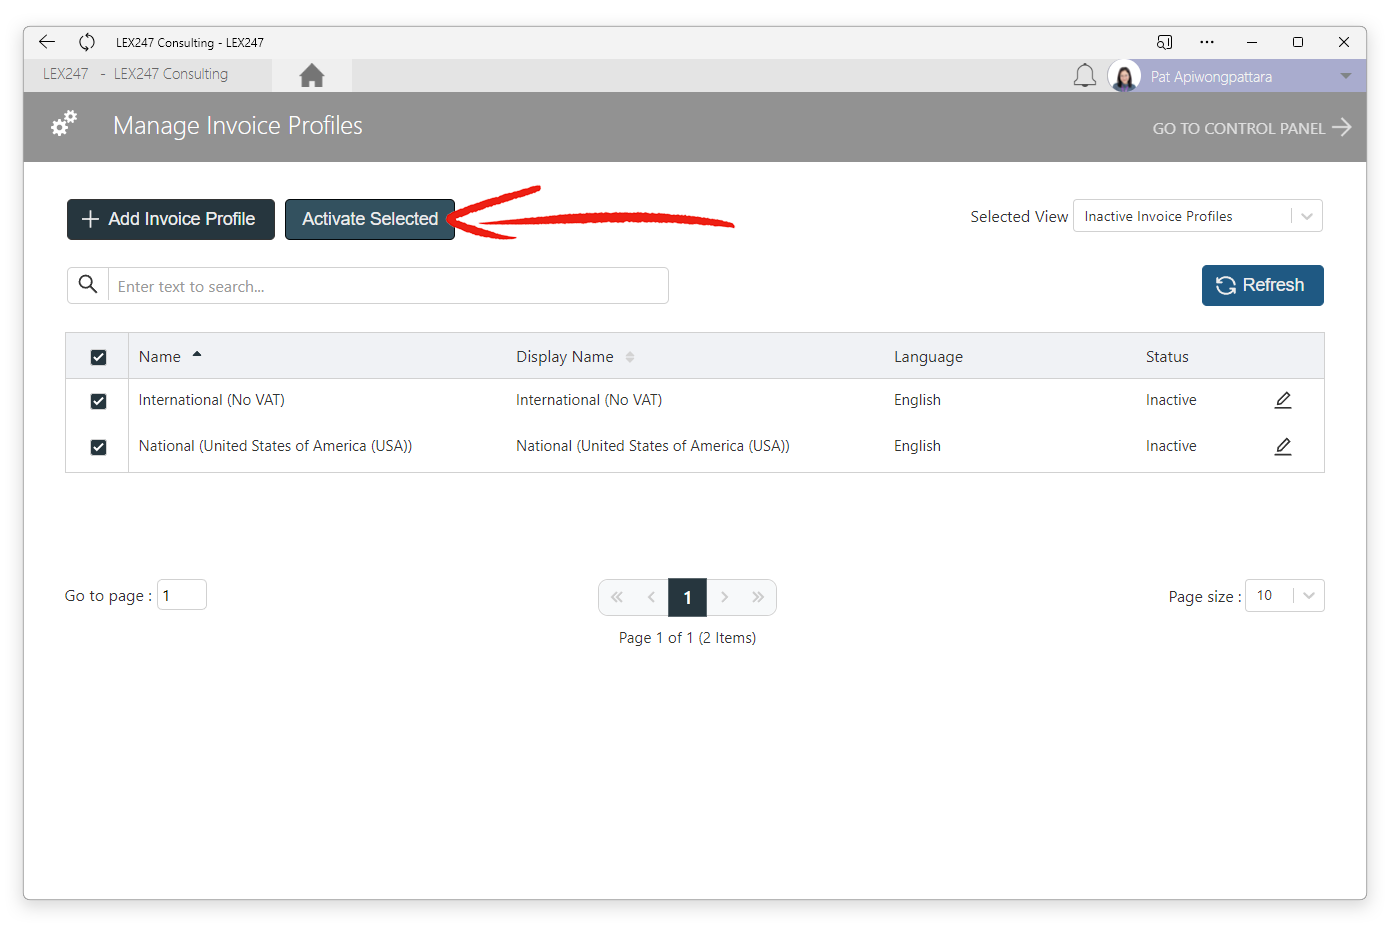This screenshot has width=1390, height=925.
Task: Uncheck National (United States) row checkbox
Action: pyautogui.click(x=98, y=447)
